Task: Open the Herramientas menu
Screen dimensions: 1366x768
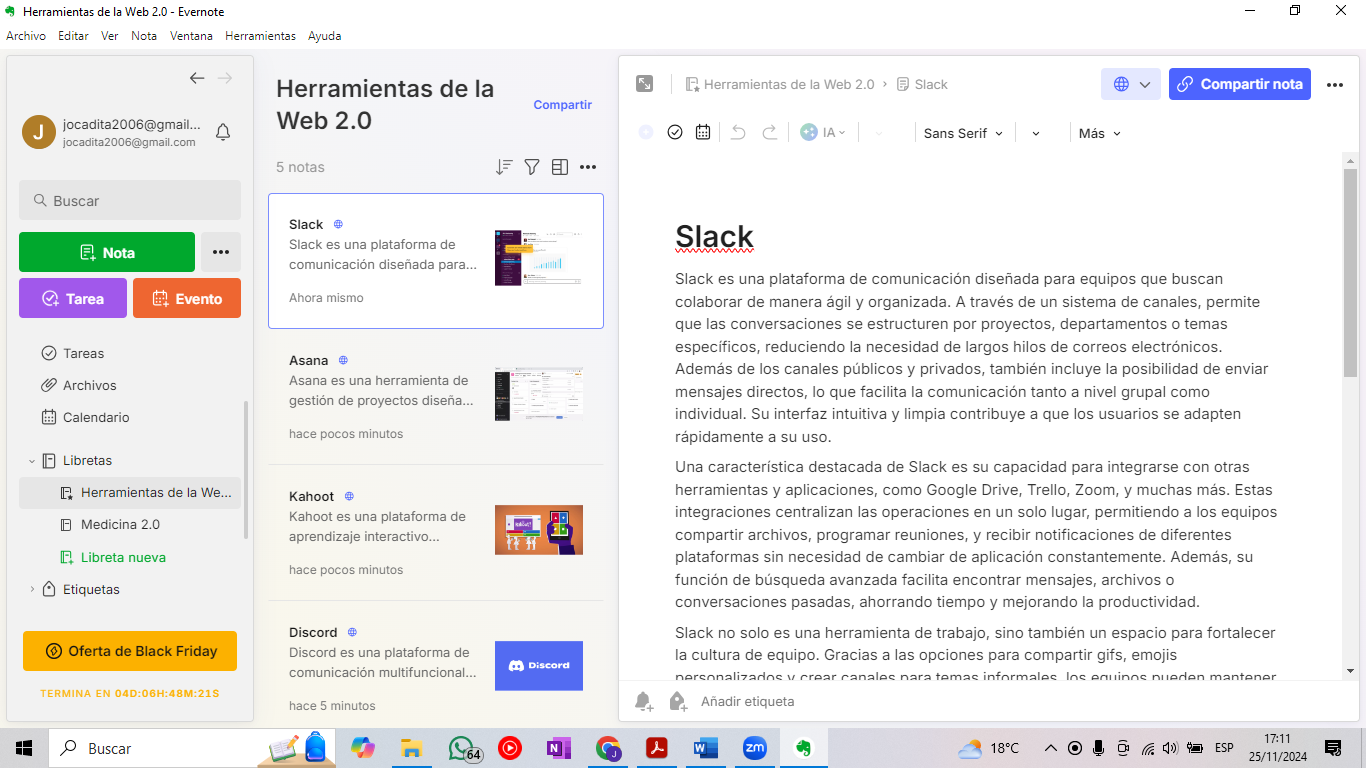Action: tap(260, 36)
